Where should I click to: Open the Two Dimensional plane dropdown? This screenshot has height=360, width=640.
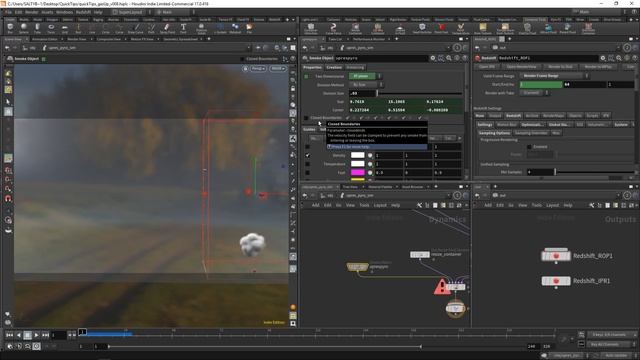pyautogui.click(x=365, y=76)
